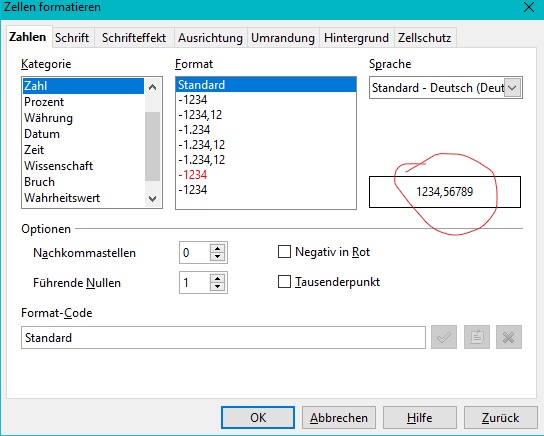The width and height of the screenshot is (544, 436).
Task: Click the Führende Nullen number field
Action: (195, 282)
